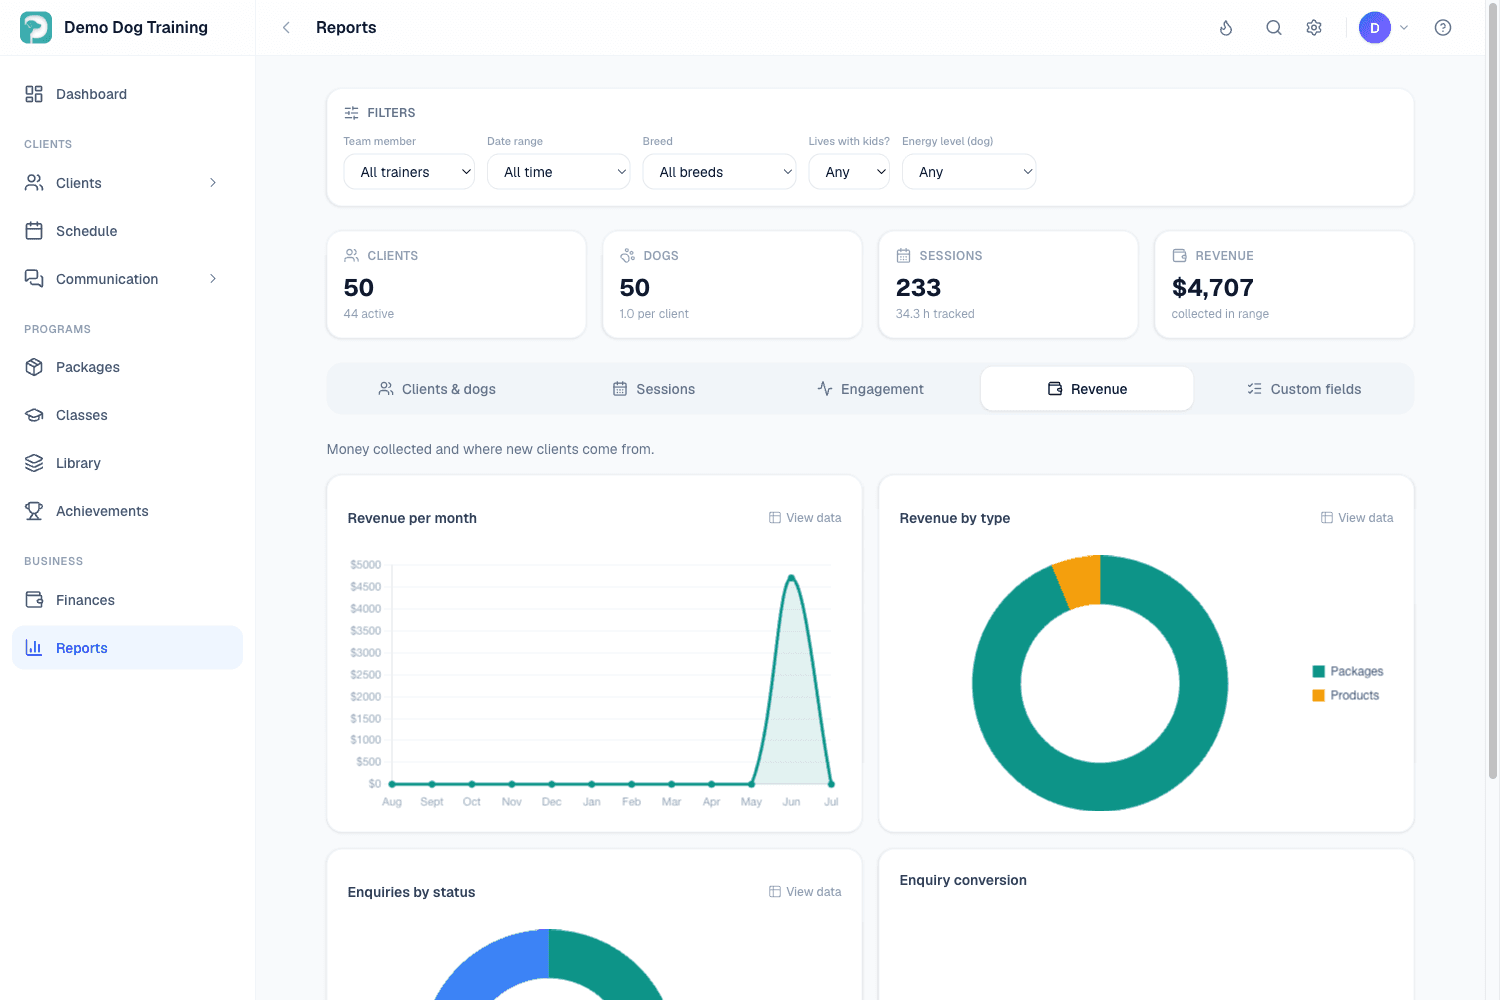Click the Communication chat bubbles icon
The image size is (1500, 1000).
pos(34,279)
